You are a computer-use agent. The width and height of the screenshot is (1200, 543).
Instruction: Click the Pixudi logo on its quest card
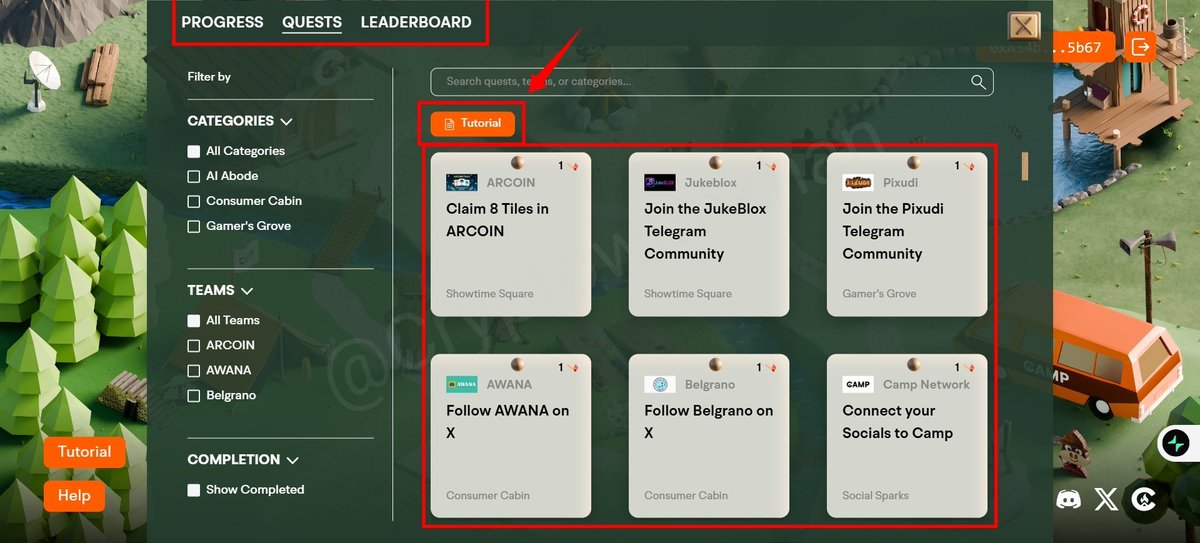[858, 183]
